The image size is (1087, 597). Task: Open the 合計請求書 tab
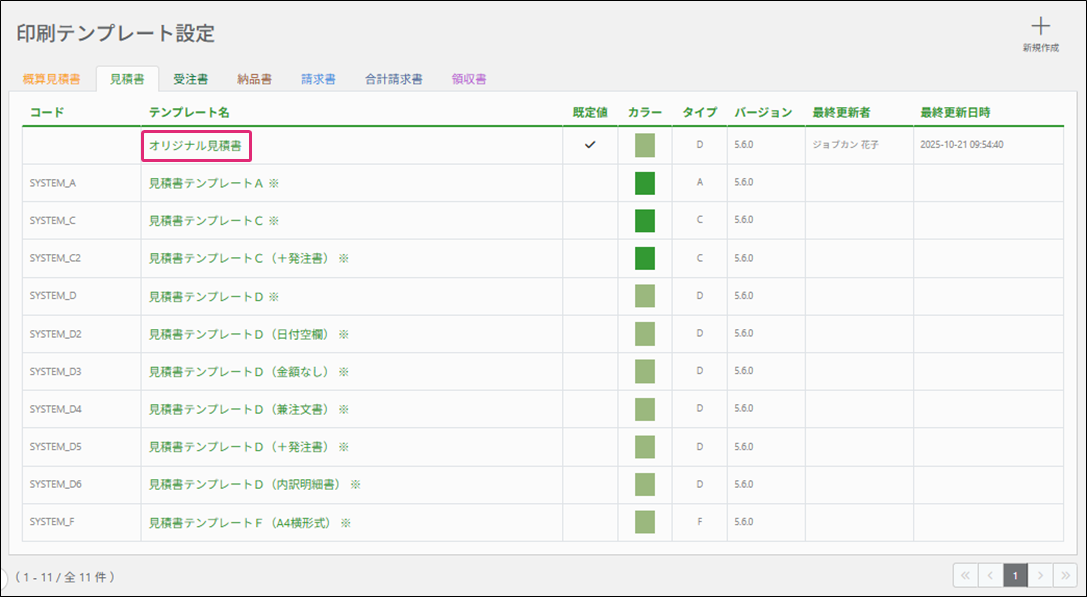tap(393, 79)
